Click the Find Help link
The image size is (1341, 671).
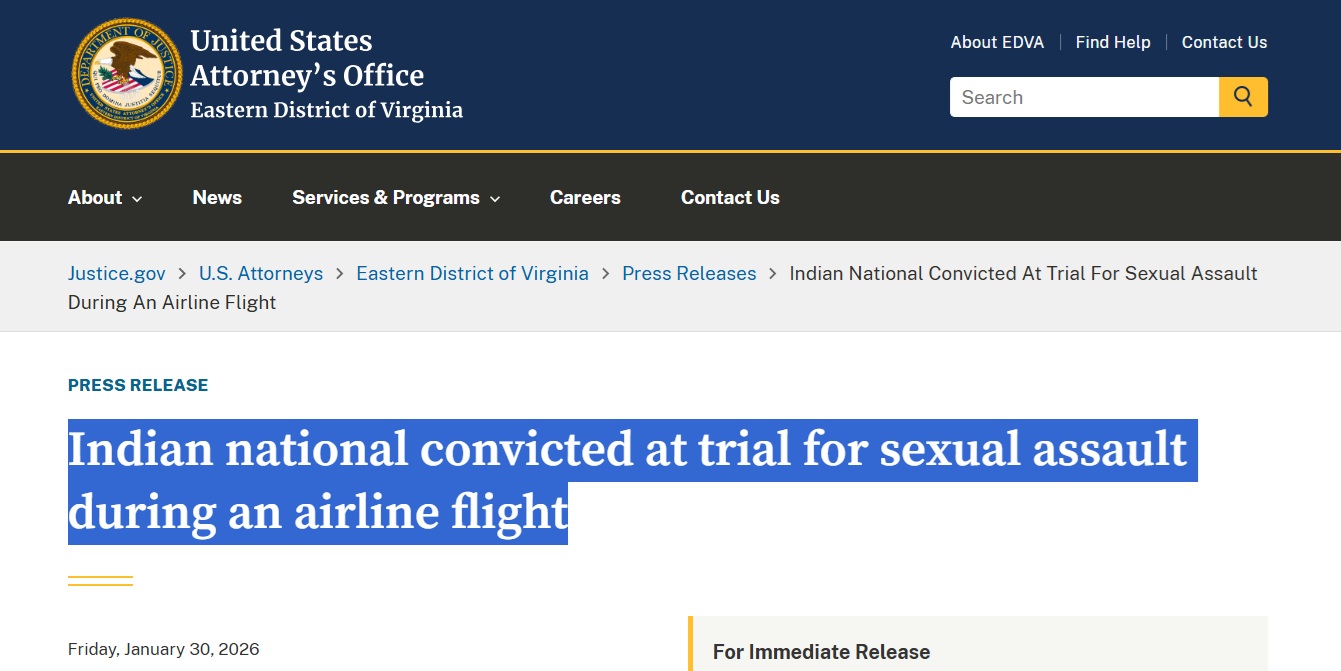pos(1113,42)
